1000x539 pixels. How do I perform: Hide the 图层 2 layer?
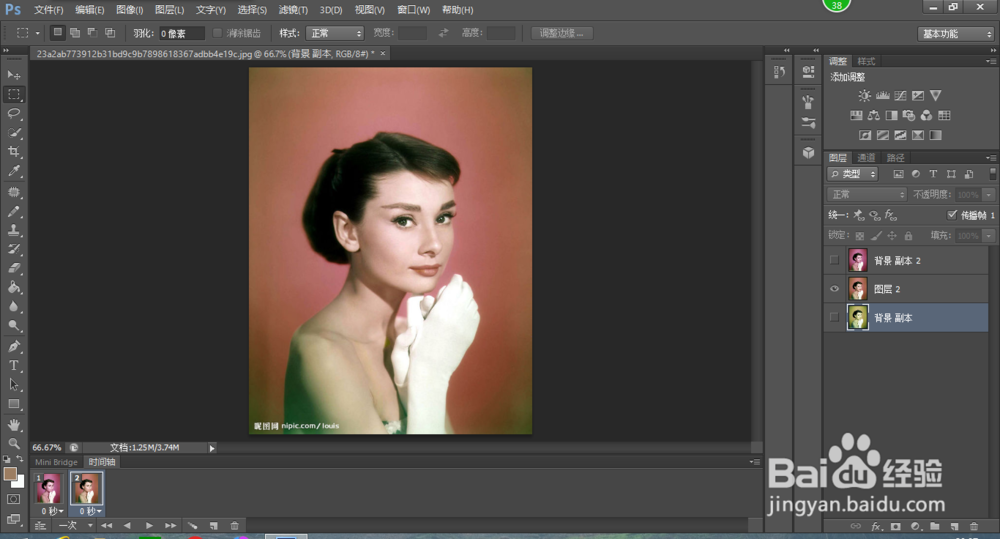(834, 289)
